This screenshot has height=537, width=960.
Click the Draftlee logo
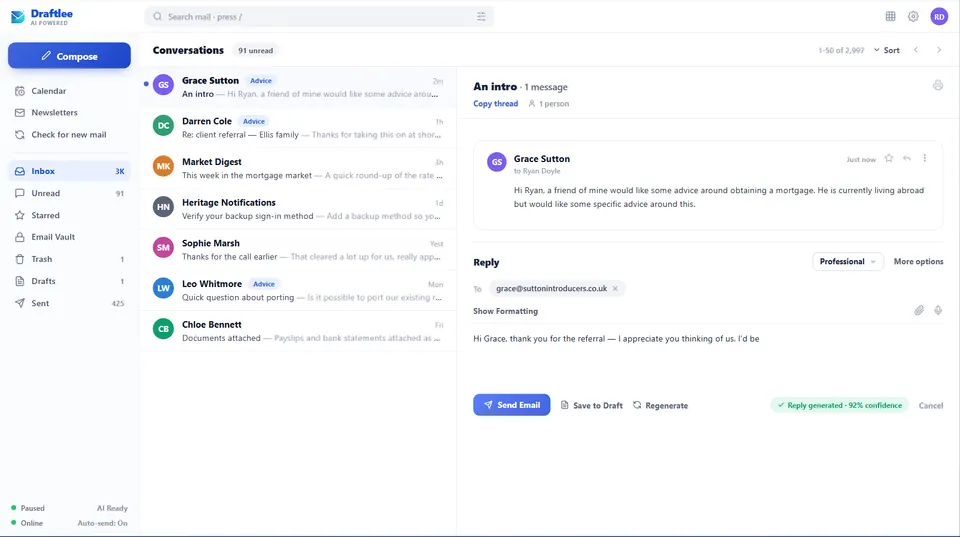coord(42,17)
